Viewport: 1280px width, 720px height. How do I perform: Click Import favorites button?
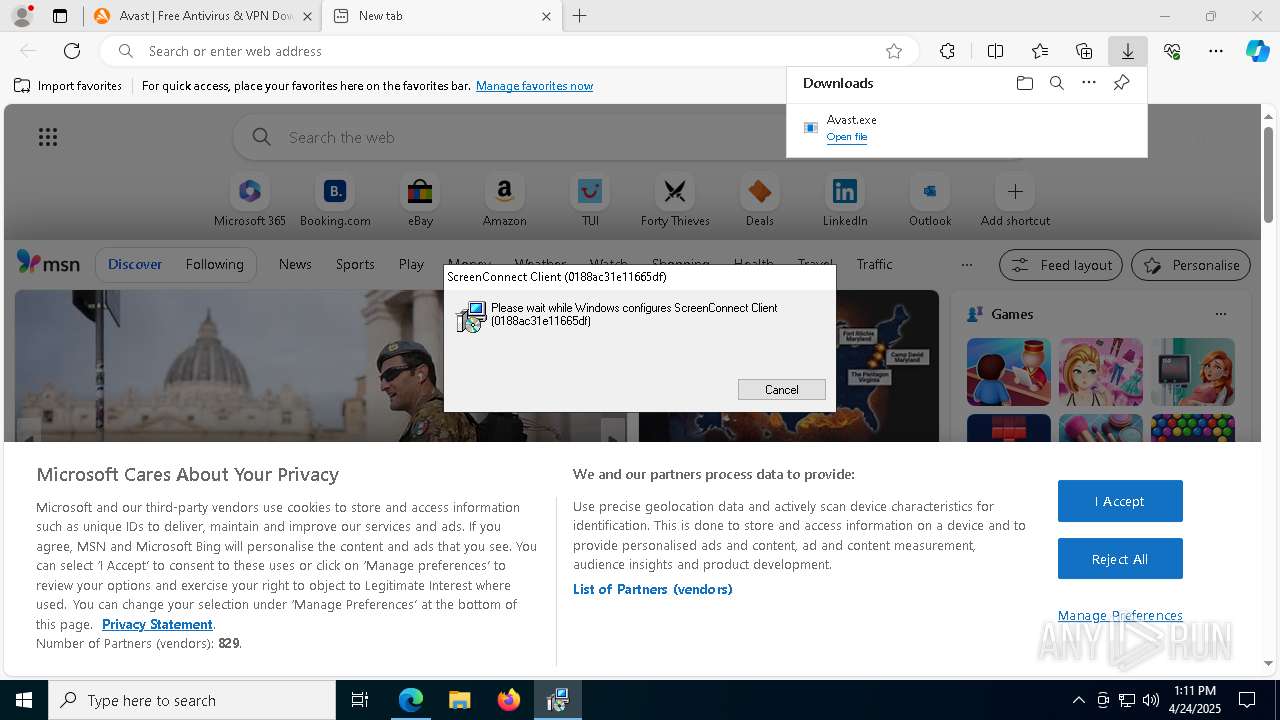(68, 86)
